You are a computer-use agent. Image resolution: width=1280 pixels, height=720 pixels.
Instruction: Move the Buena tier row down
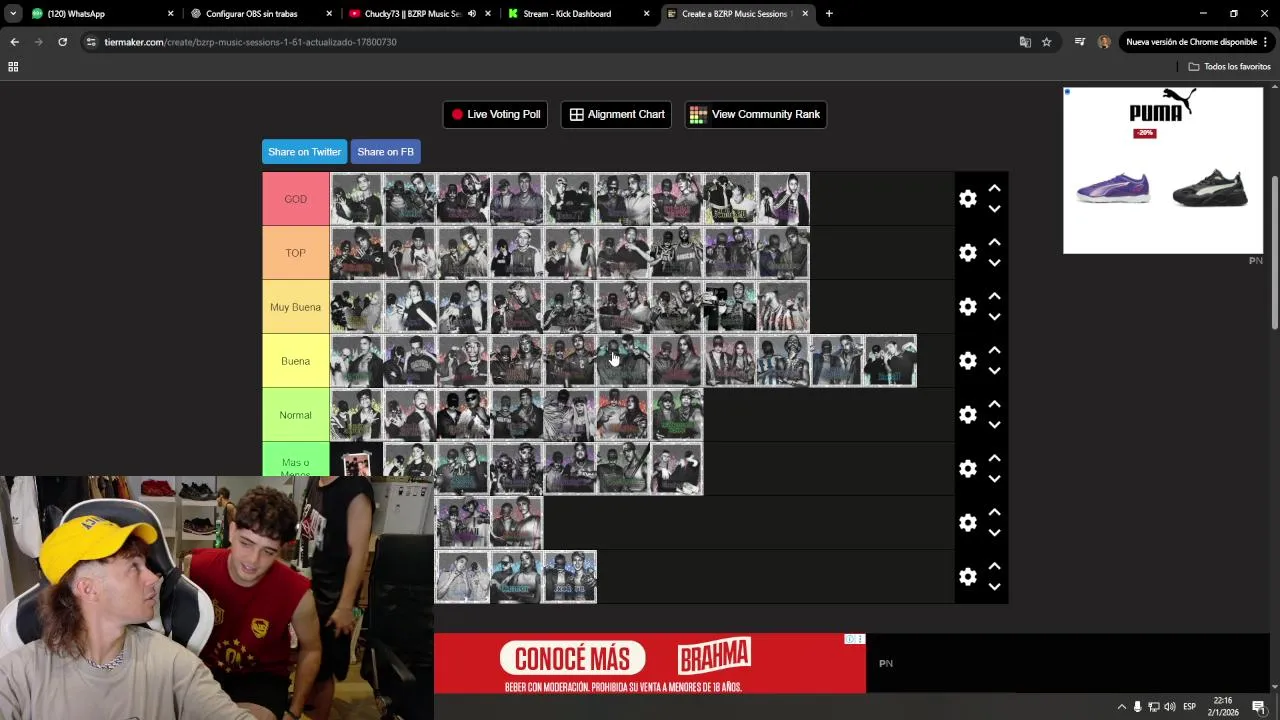coord(994,371)
